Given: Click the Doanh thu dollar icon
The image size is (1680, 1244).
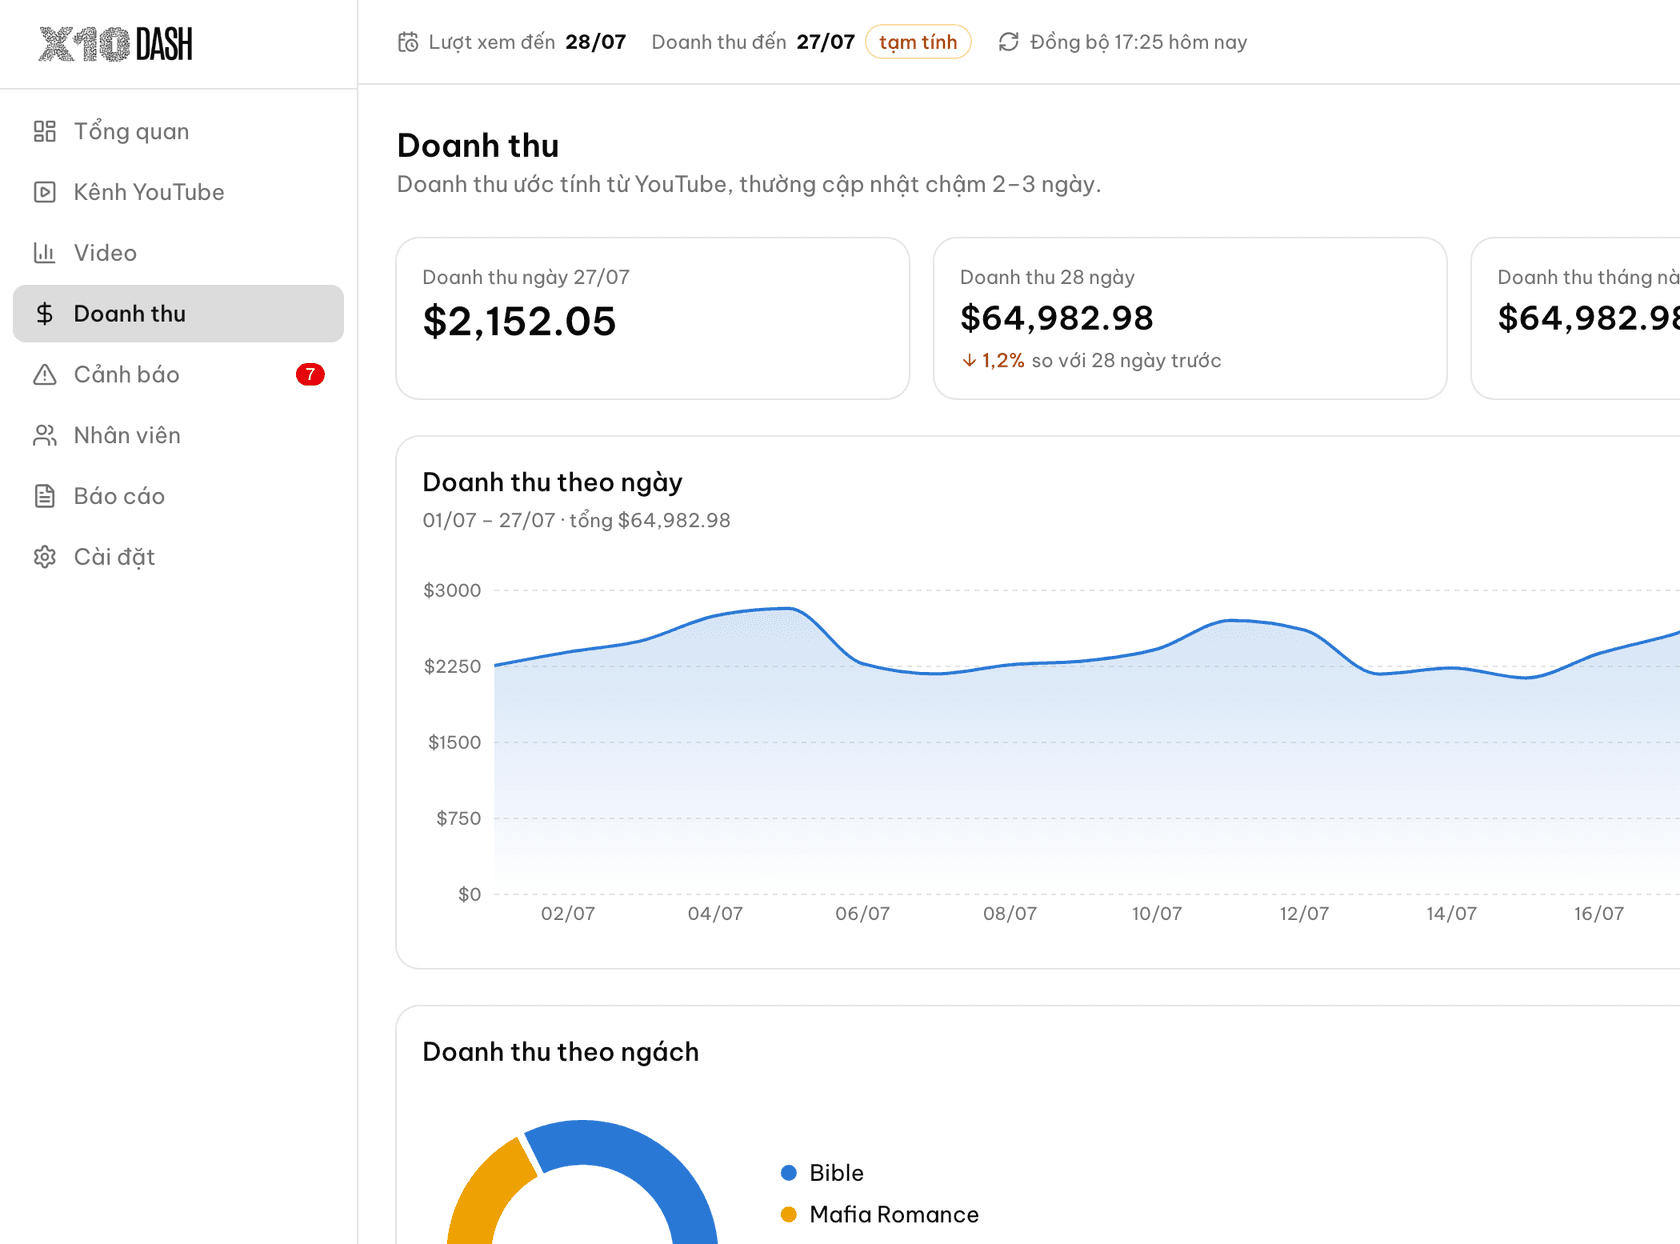Looking at the screenshot, I should 45,314.
